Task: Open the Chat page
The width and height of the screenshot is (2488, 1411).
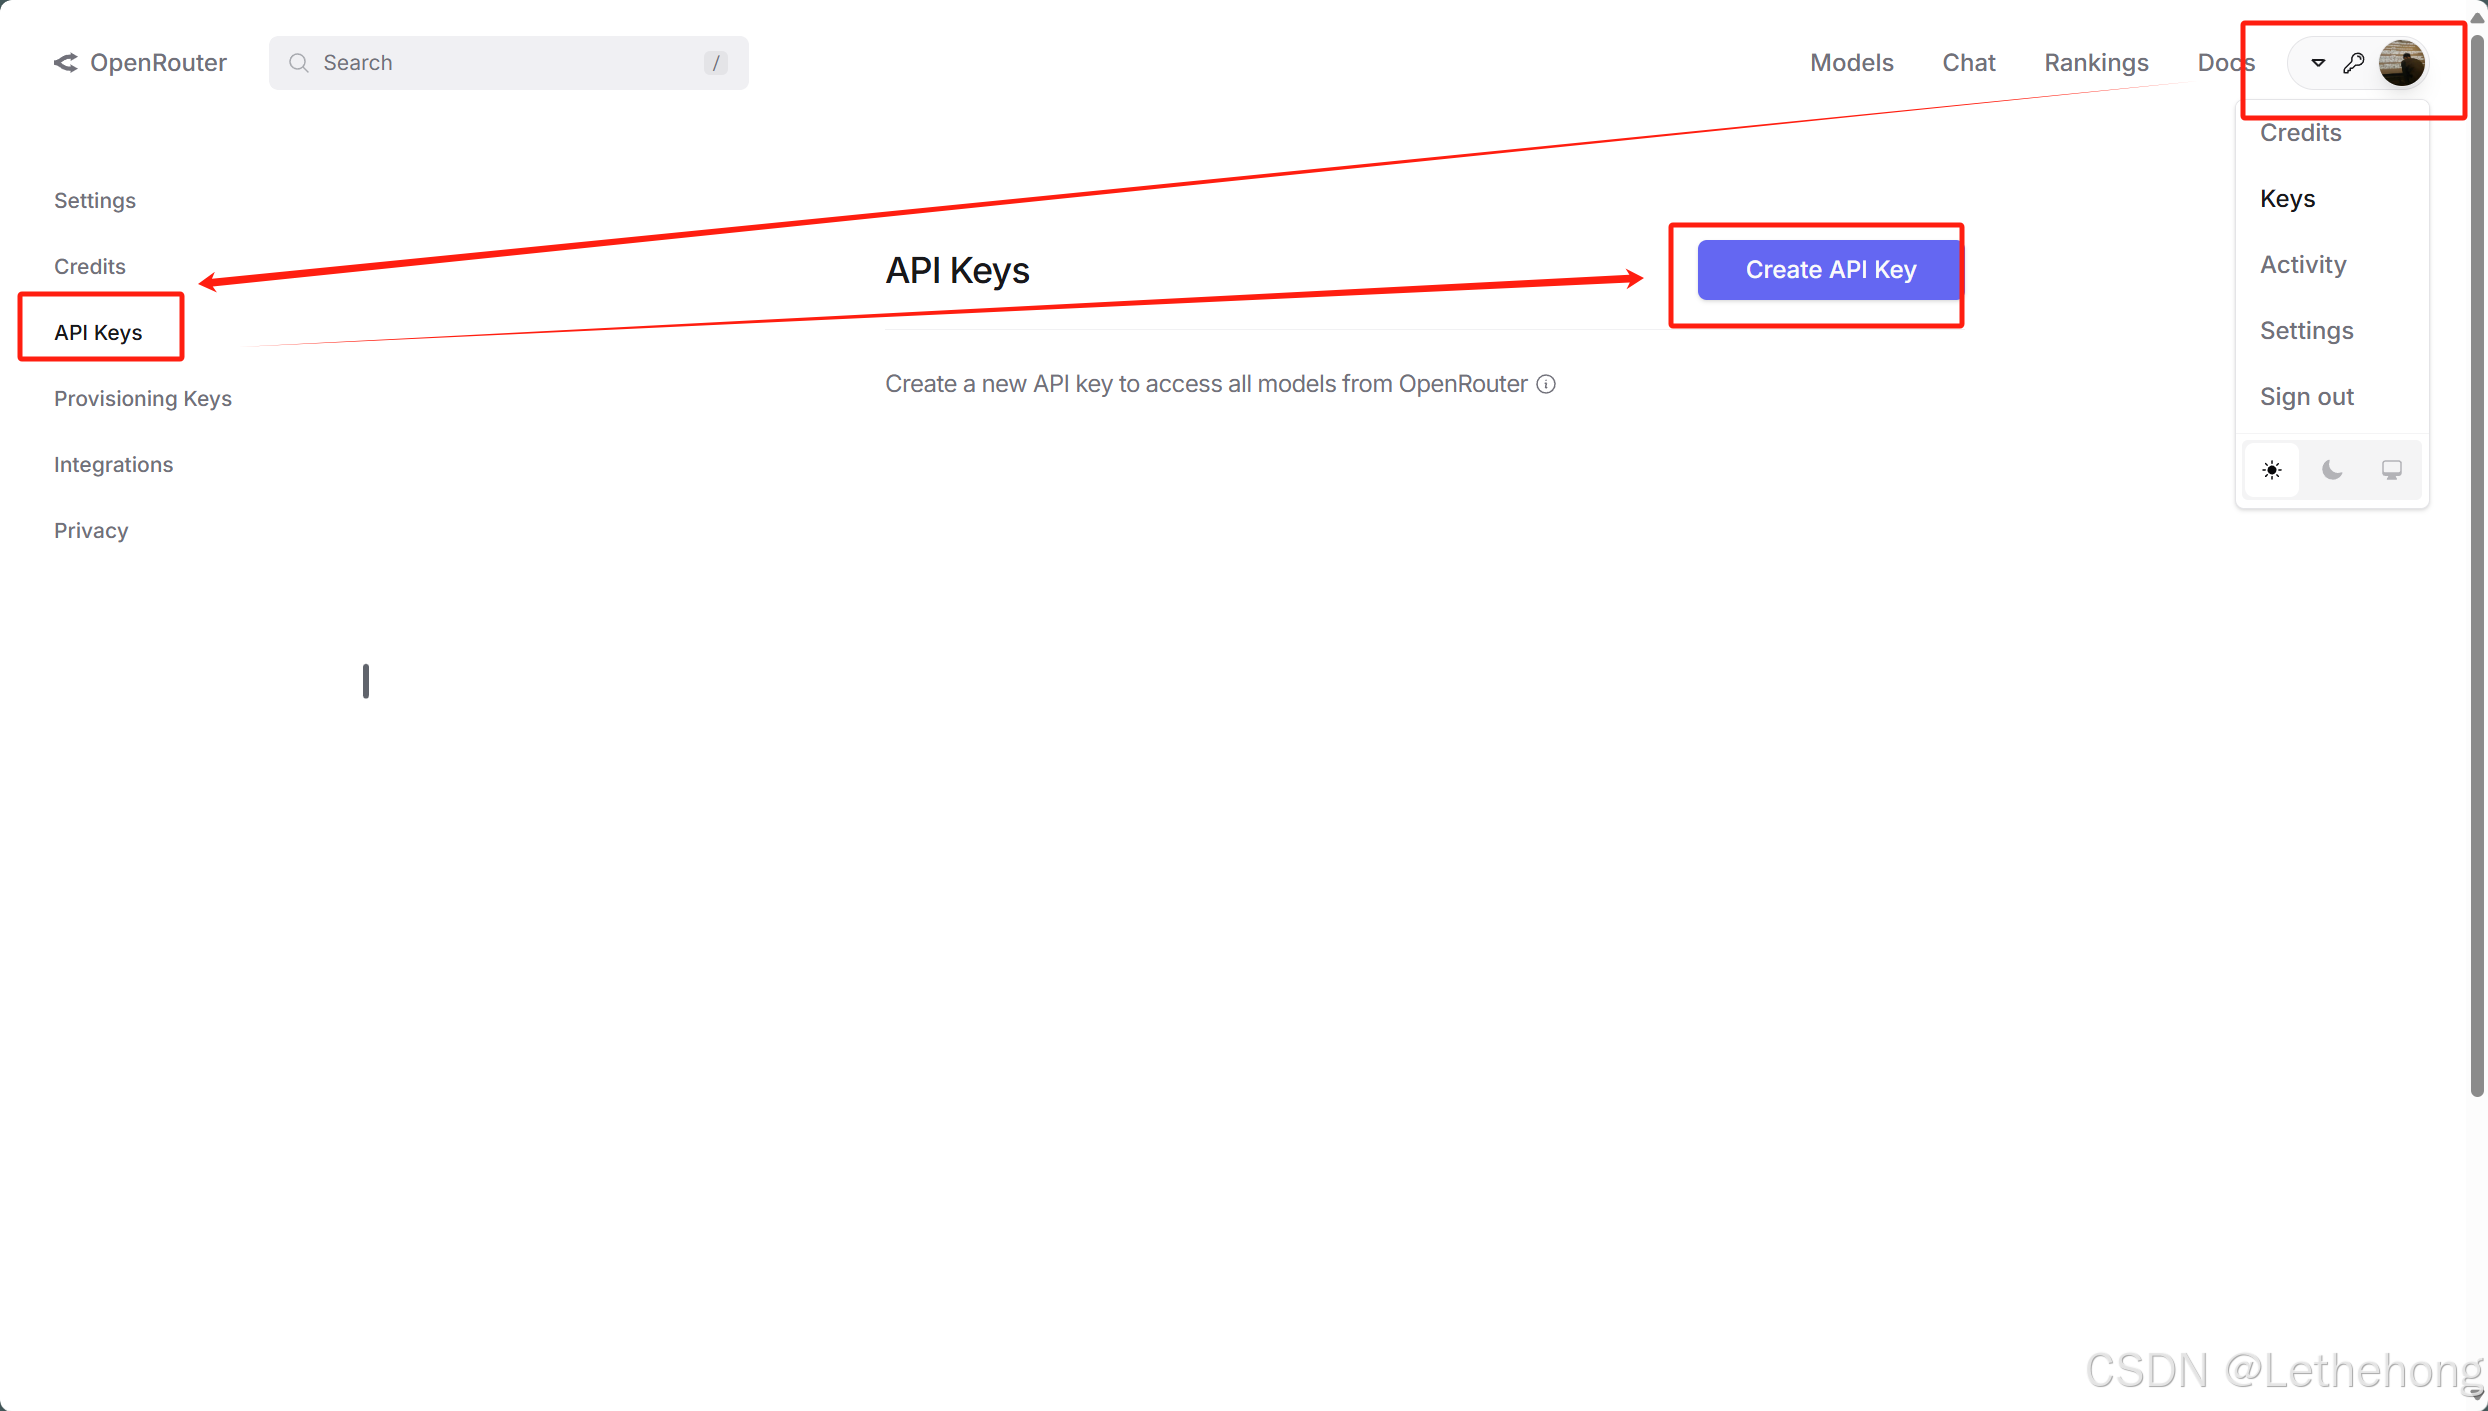Action: tap(1969, 63)
